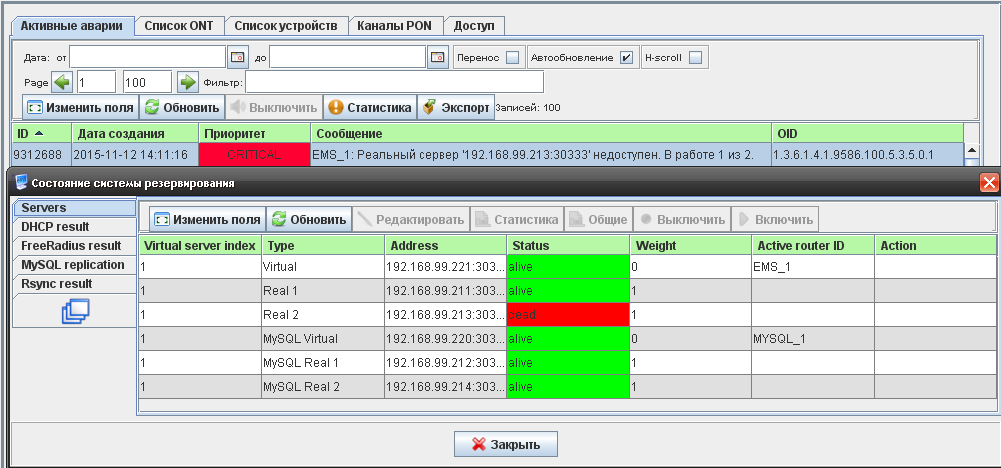
Task: Enable the H-scroll checkbox
Action: coord(695,57)
